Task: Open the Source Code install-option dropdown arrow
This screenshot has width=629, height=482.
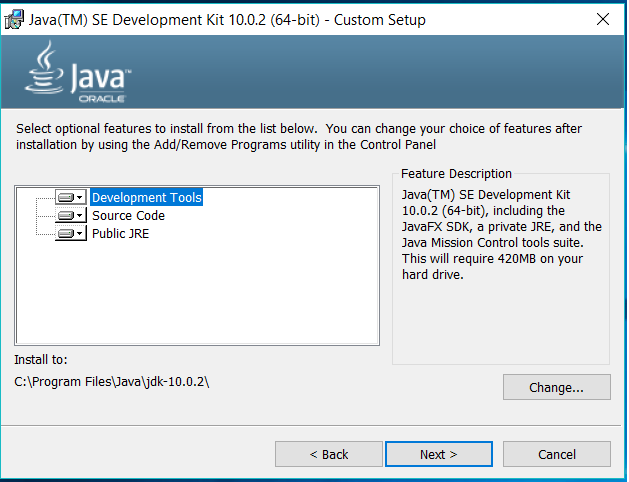Action: tap(80, 215)
